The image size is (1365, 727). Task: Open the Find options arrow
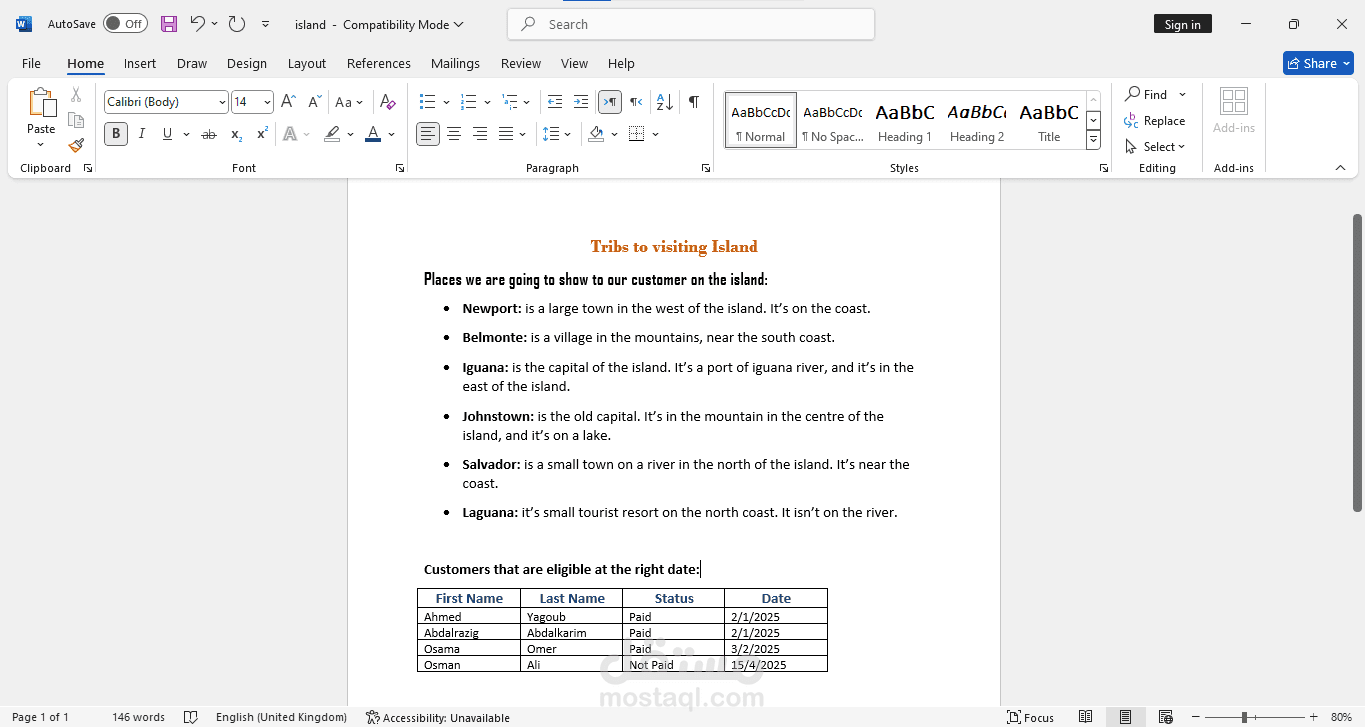1182,95
